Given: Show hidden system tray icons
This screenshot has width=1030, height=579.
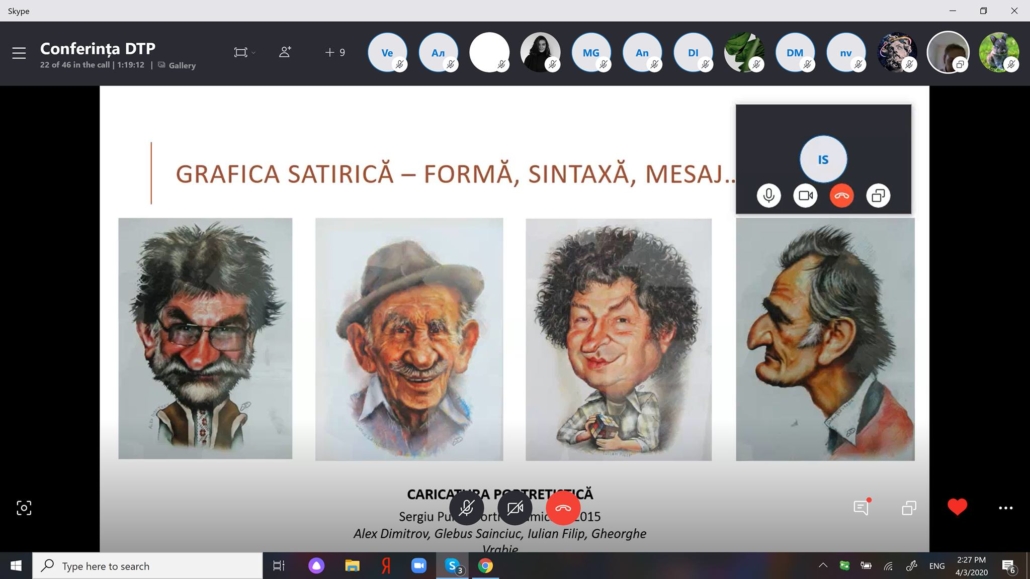Looking at the screenshot, I should click(823, 566).
